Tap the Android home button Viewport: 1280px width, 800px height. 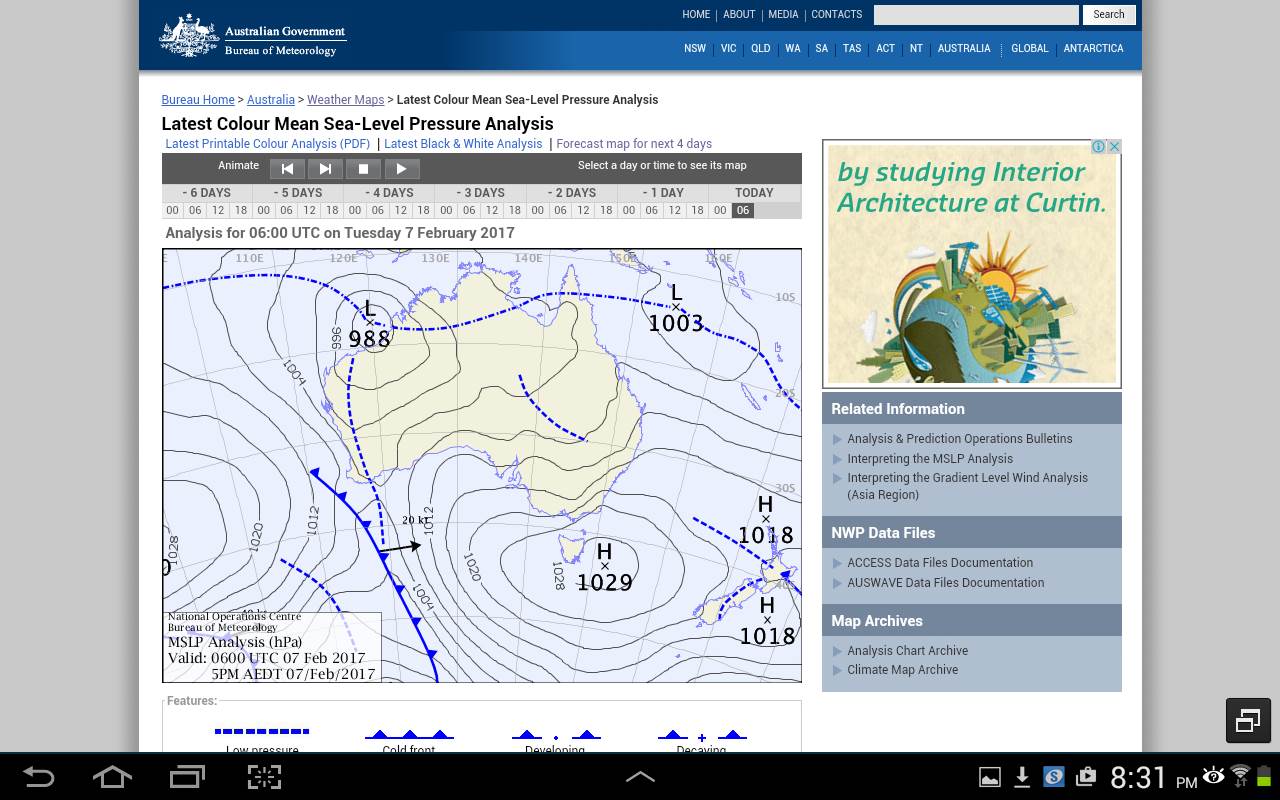112,777
